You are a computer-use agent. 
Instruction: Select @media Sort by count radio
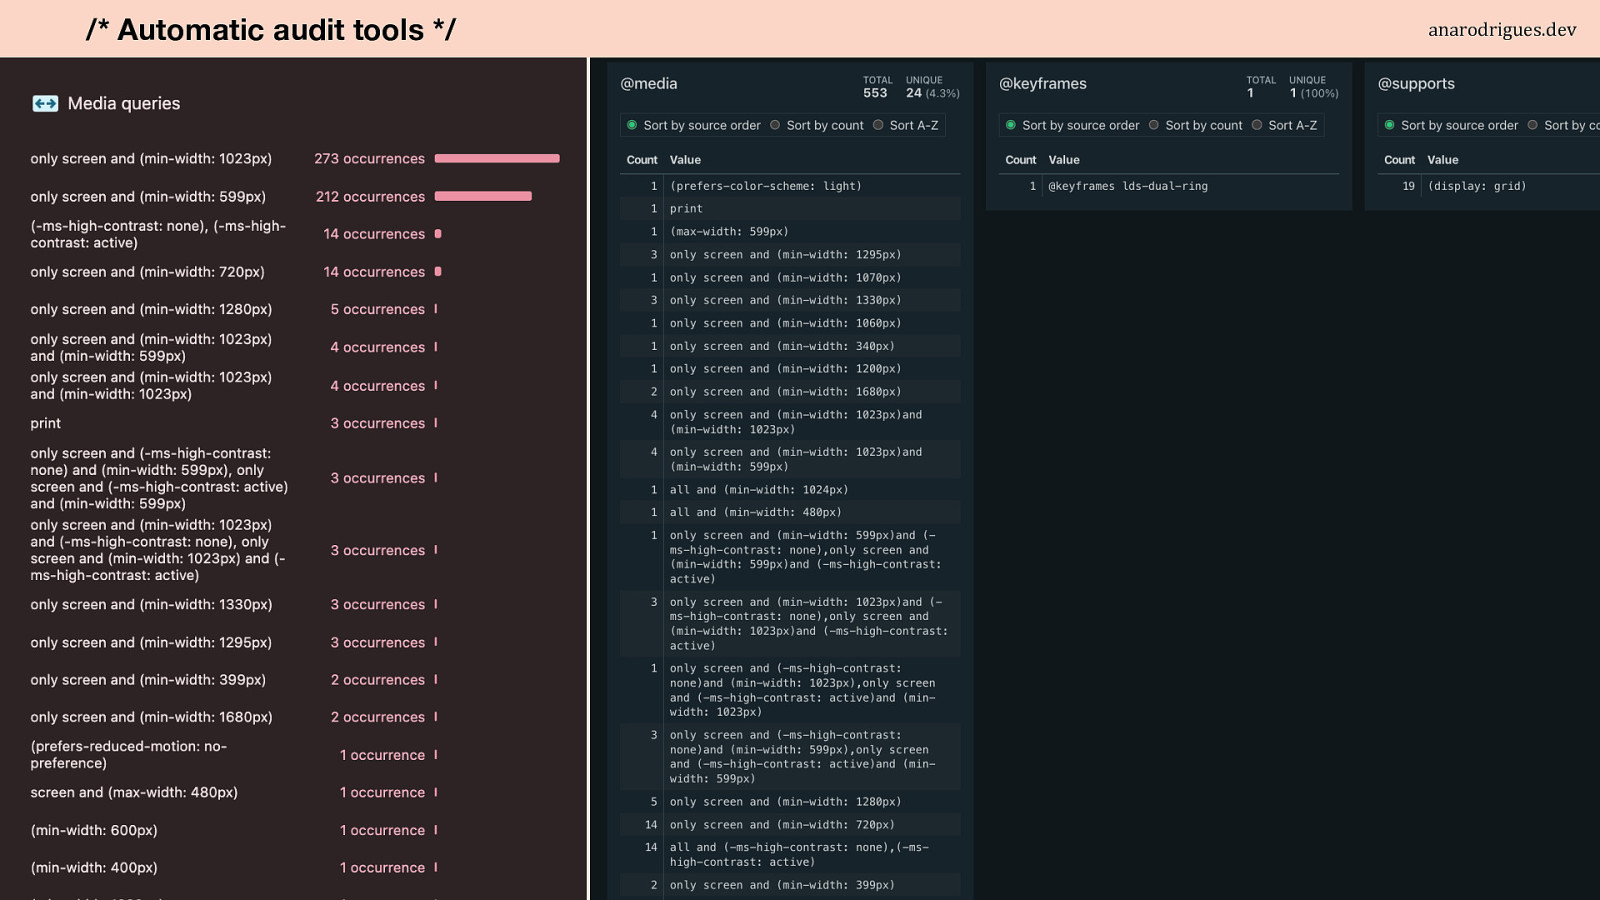(775, 125)
